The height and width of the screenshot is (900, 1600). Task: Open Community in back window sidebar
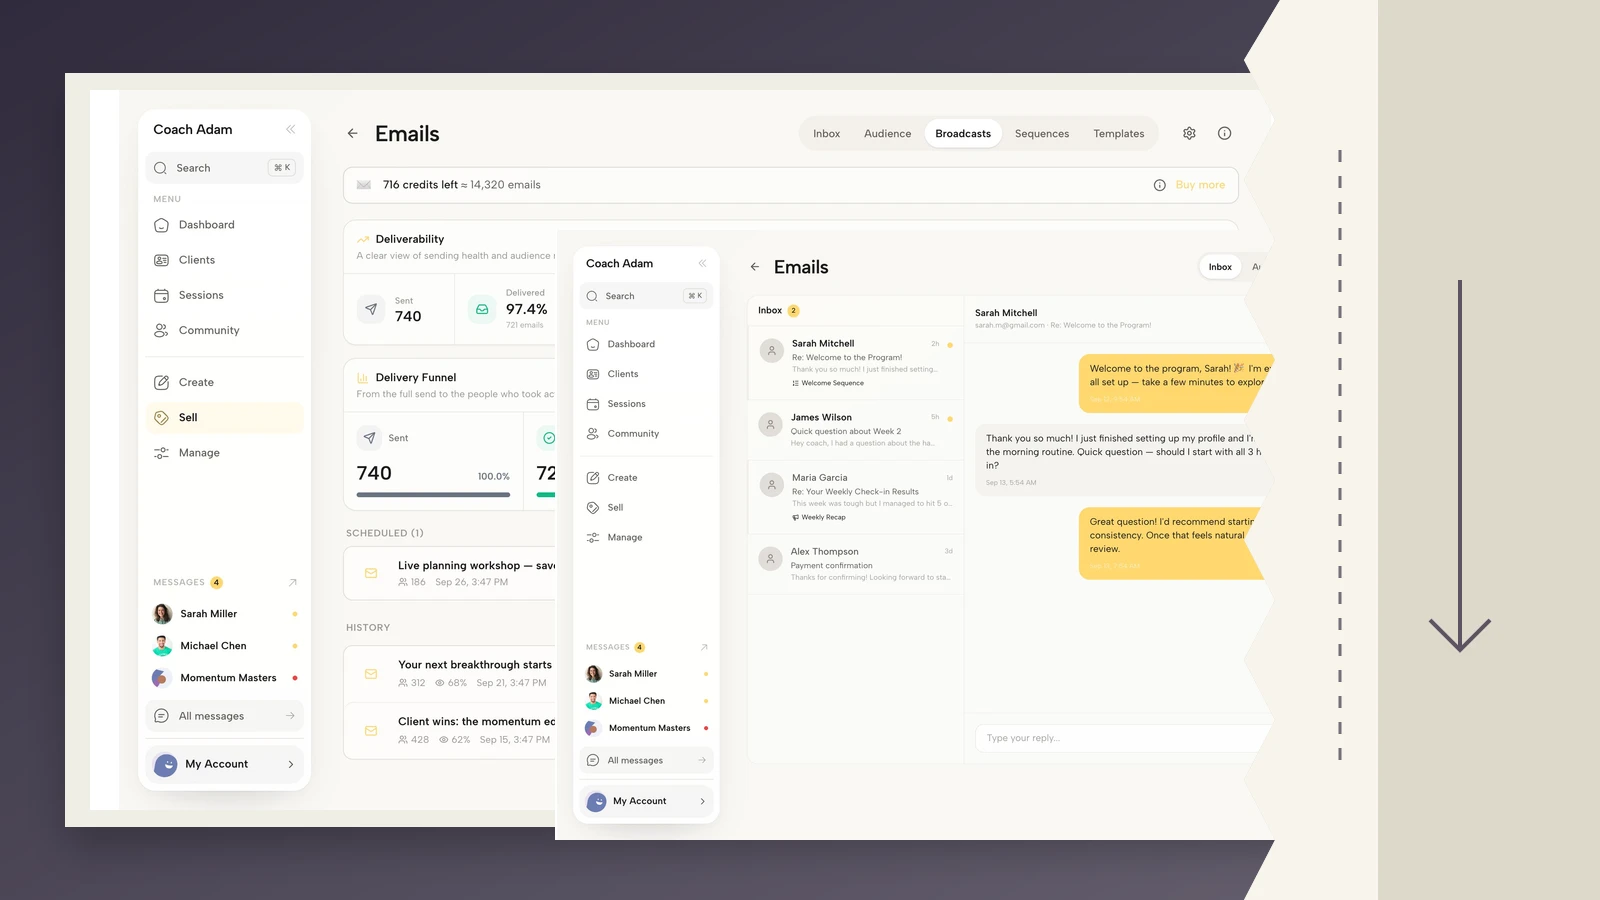[225, 330]
